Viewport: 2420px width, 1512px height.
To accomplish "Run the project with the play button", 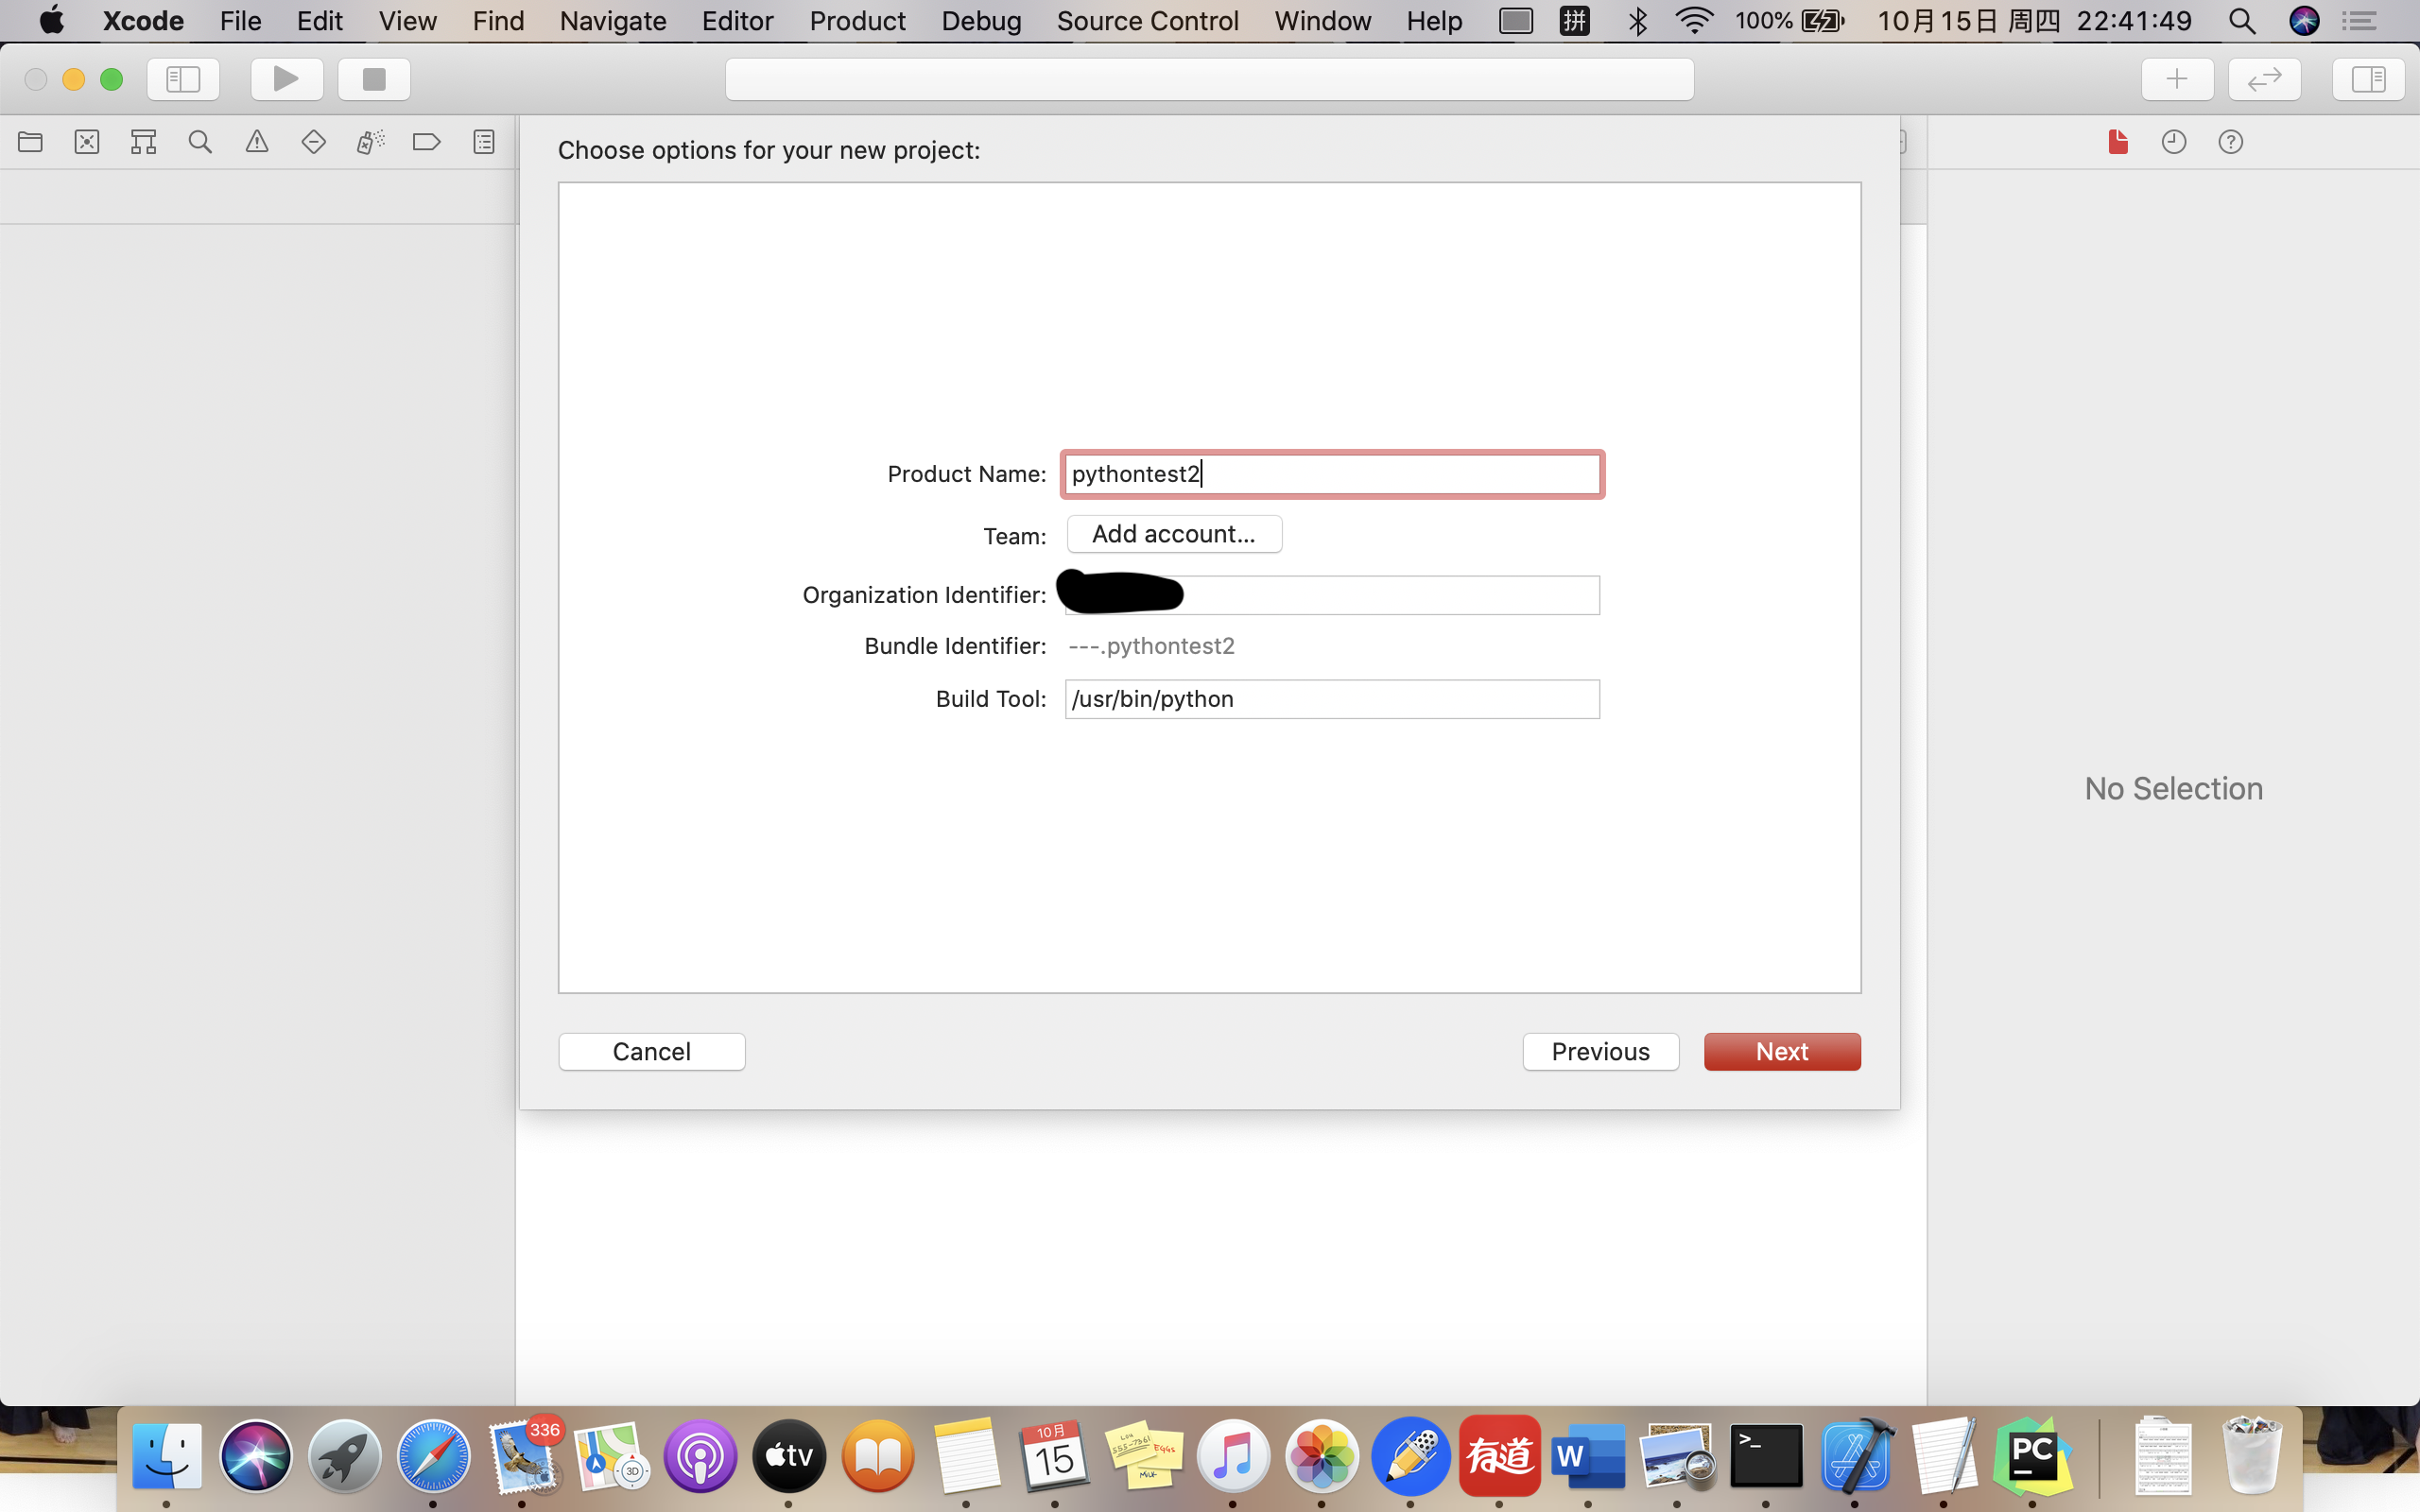I will [286, 79].
